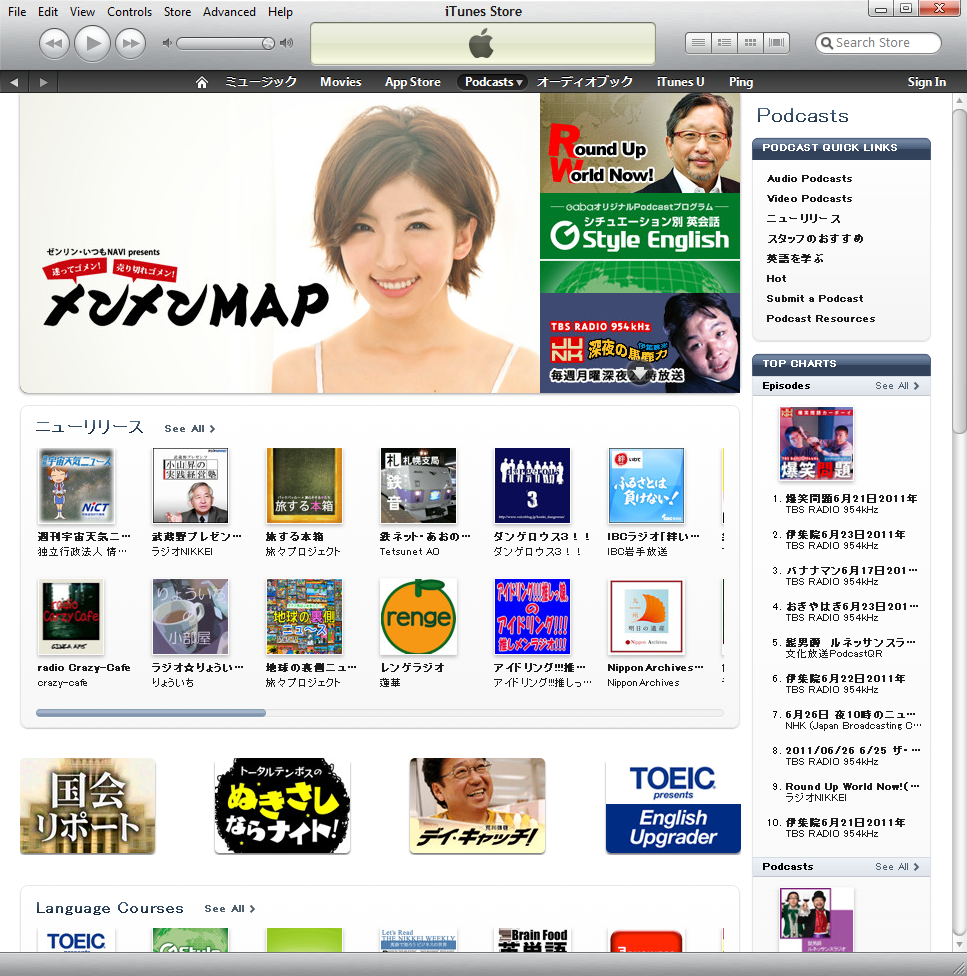Open the radio Crazy-Cafe artwork
Screen dimensions: 967x976
coord(71,617)
